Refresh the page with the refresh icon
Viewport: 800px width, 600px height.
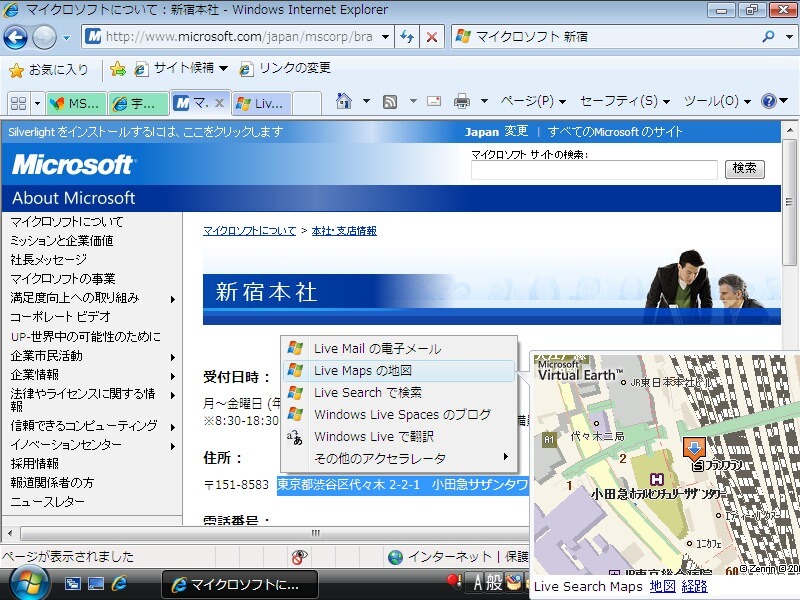click(407, 37)
